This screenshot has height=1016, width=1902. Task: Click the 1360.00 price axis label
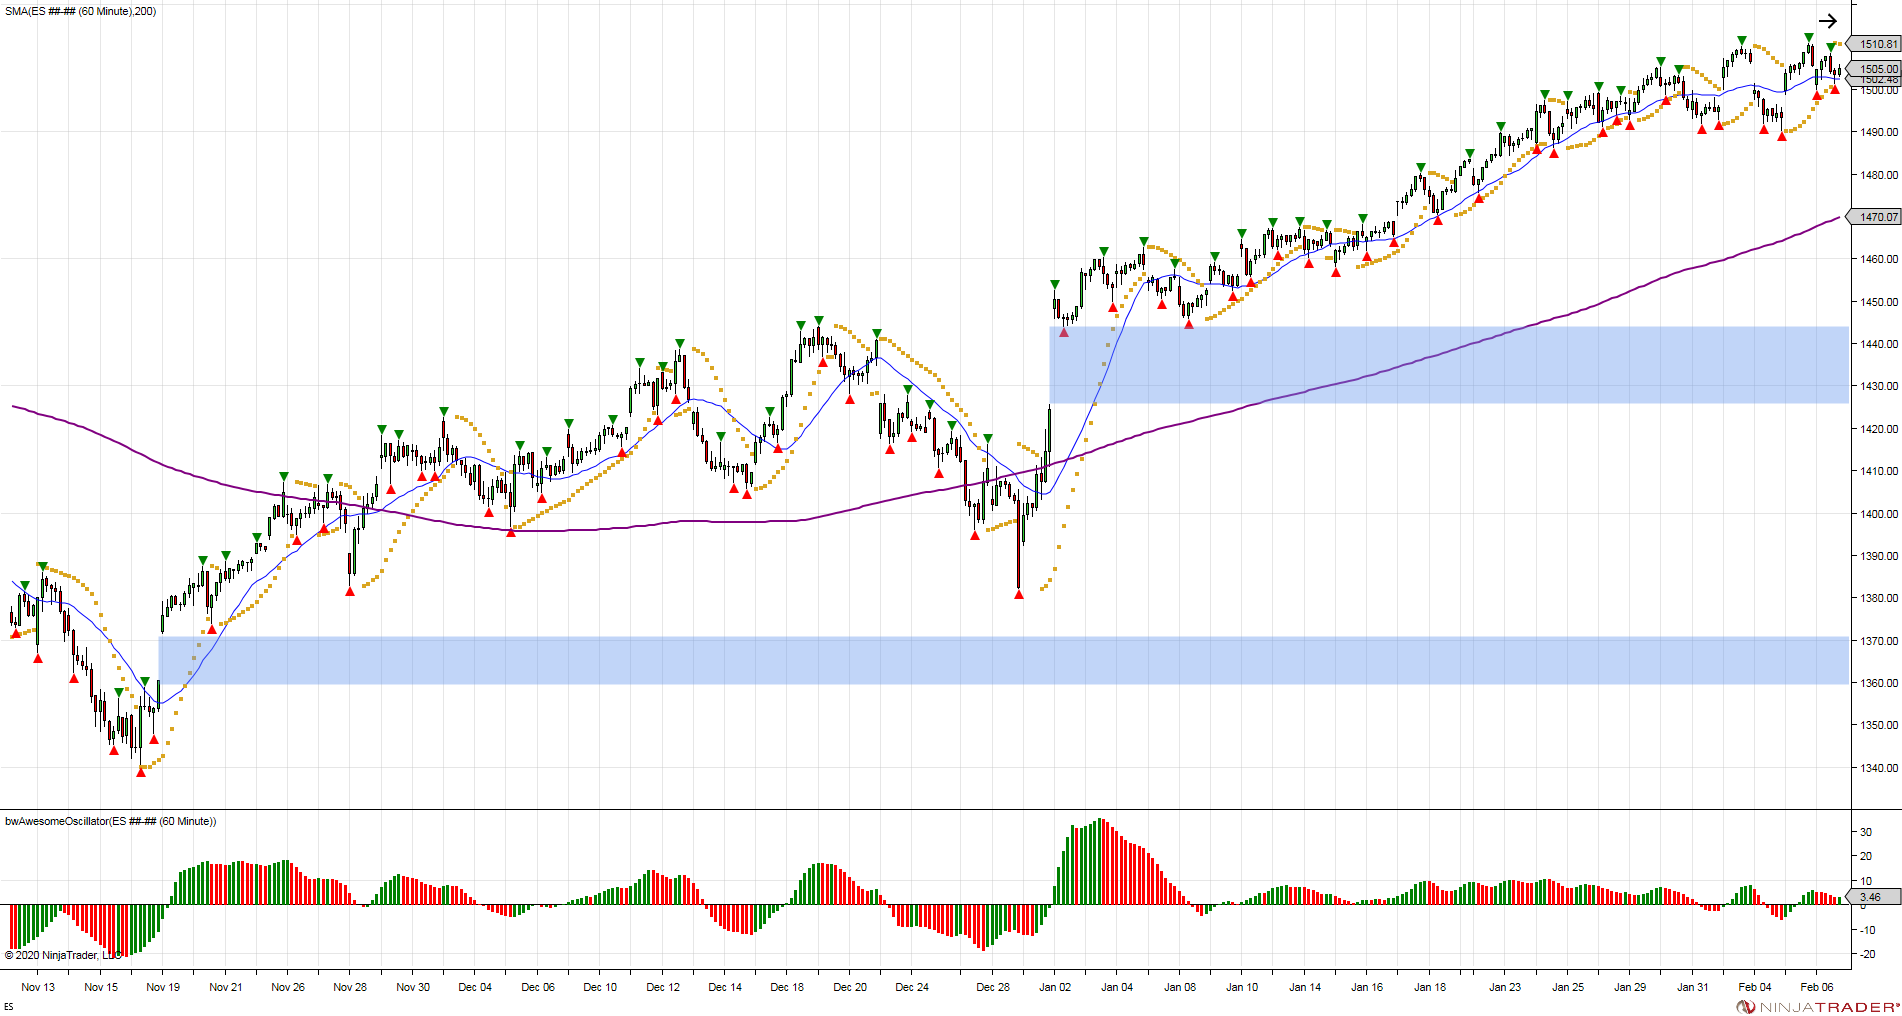[x=1879, y=683]
